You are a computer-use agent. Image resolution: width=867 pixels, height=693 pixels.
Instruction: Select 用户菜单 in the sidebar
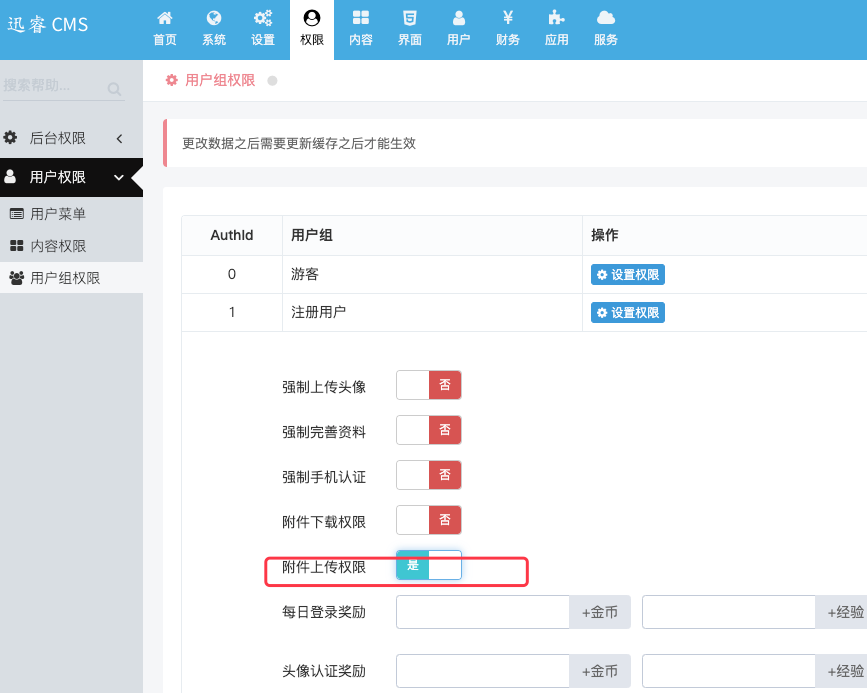71,214
